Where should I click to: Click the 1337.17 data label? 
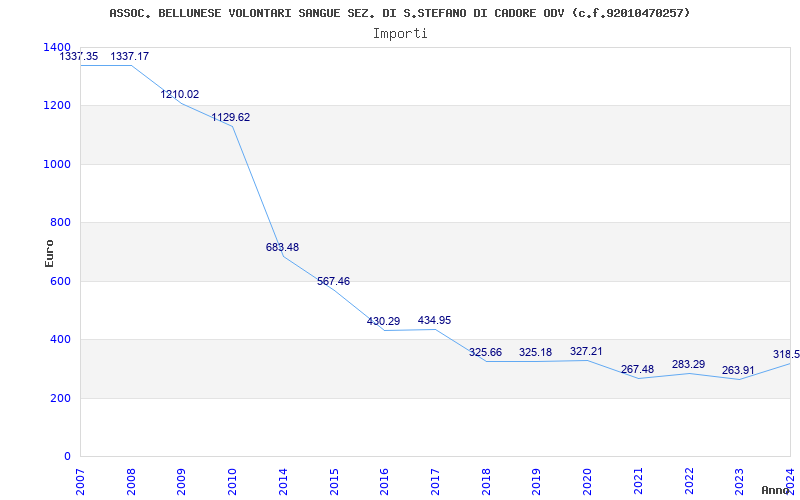(x=130, y=56)
